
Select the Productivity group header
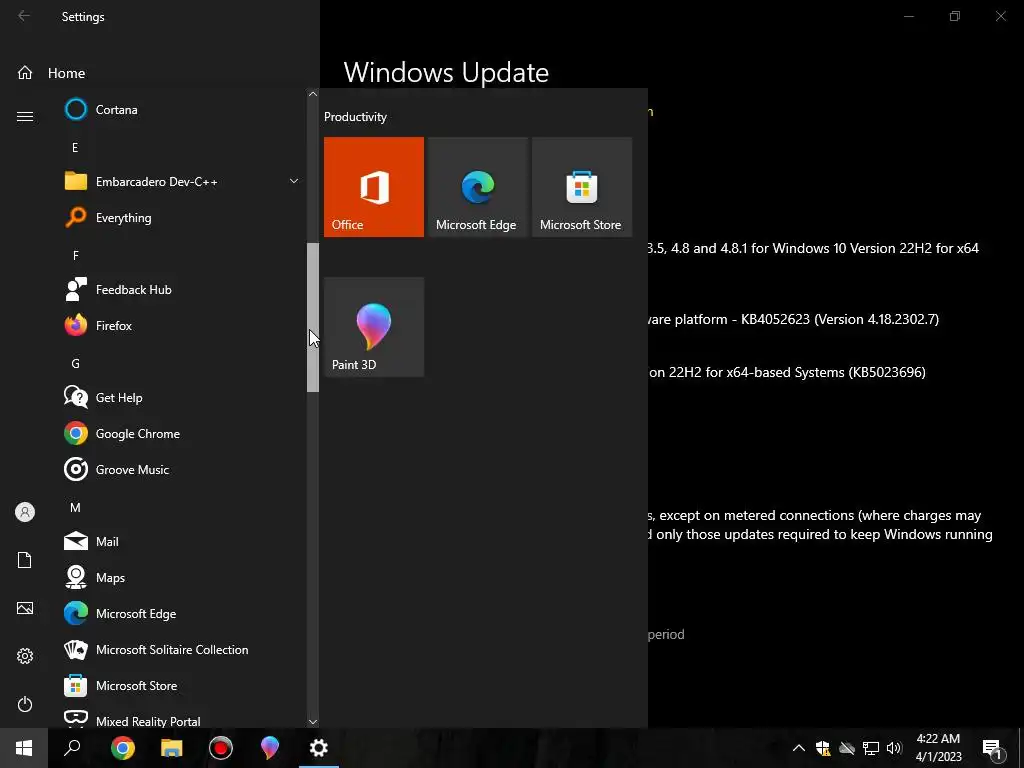click(x=355, y=117)
